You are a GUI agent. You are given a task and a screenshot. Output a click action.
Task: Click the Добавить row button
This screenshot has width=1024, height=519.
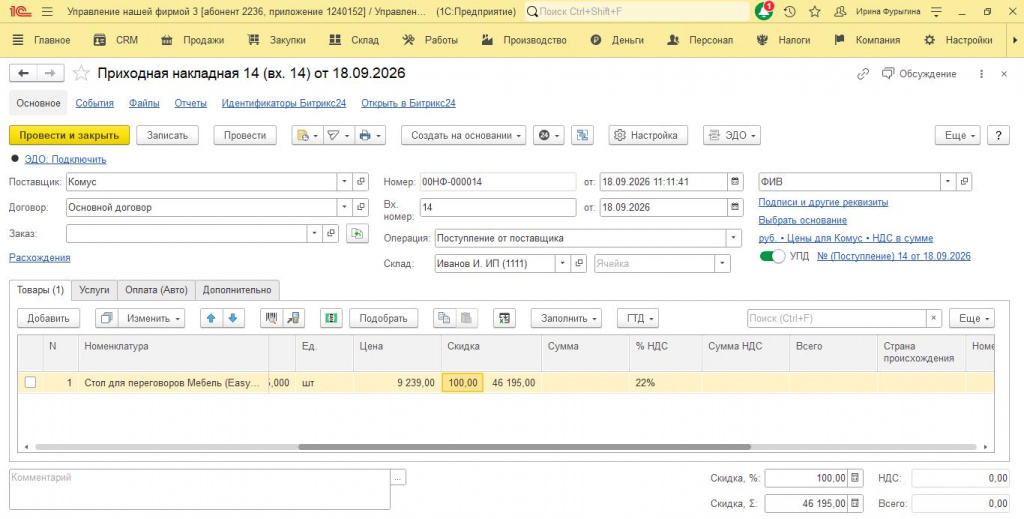[x=48, y=318]
